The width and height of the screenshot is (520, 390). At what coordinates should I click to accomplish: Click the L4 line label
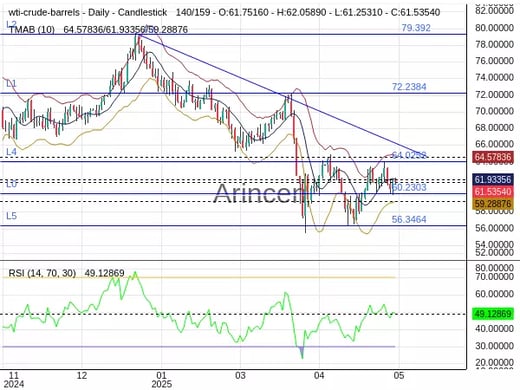11,152
